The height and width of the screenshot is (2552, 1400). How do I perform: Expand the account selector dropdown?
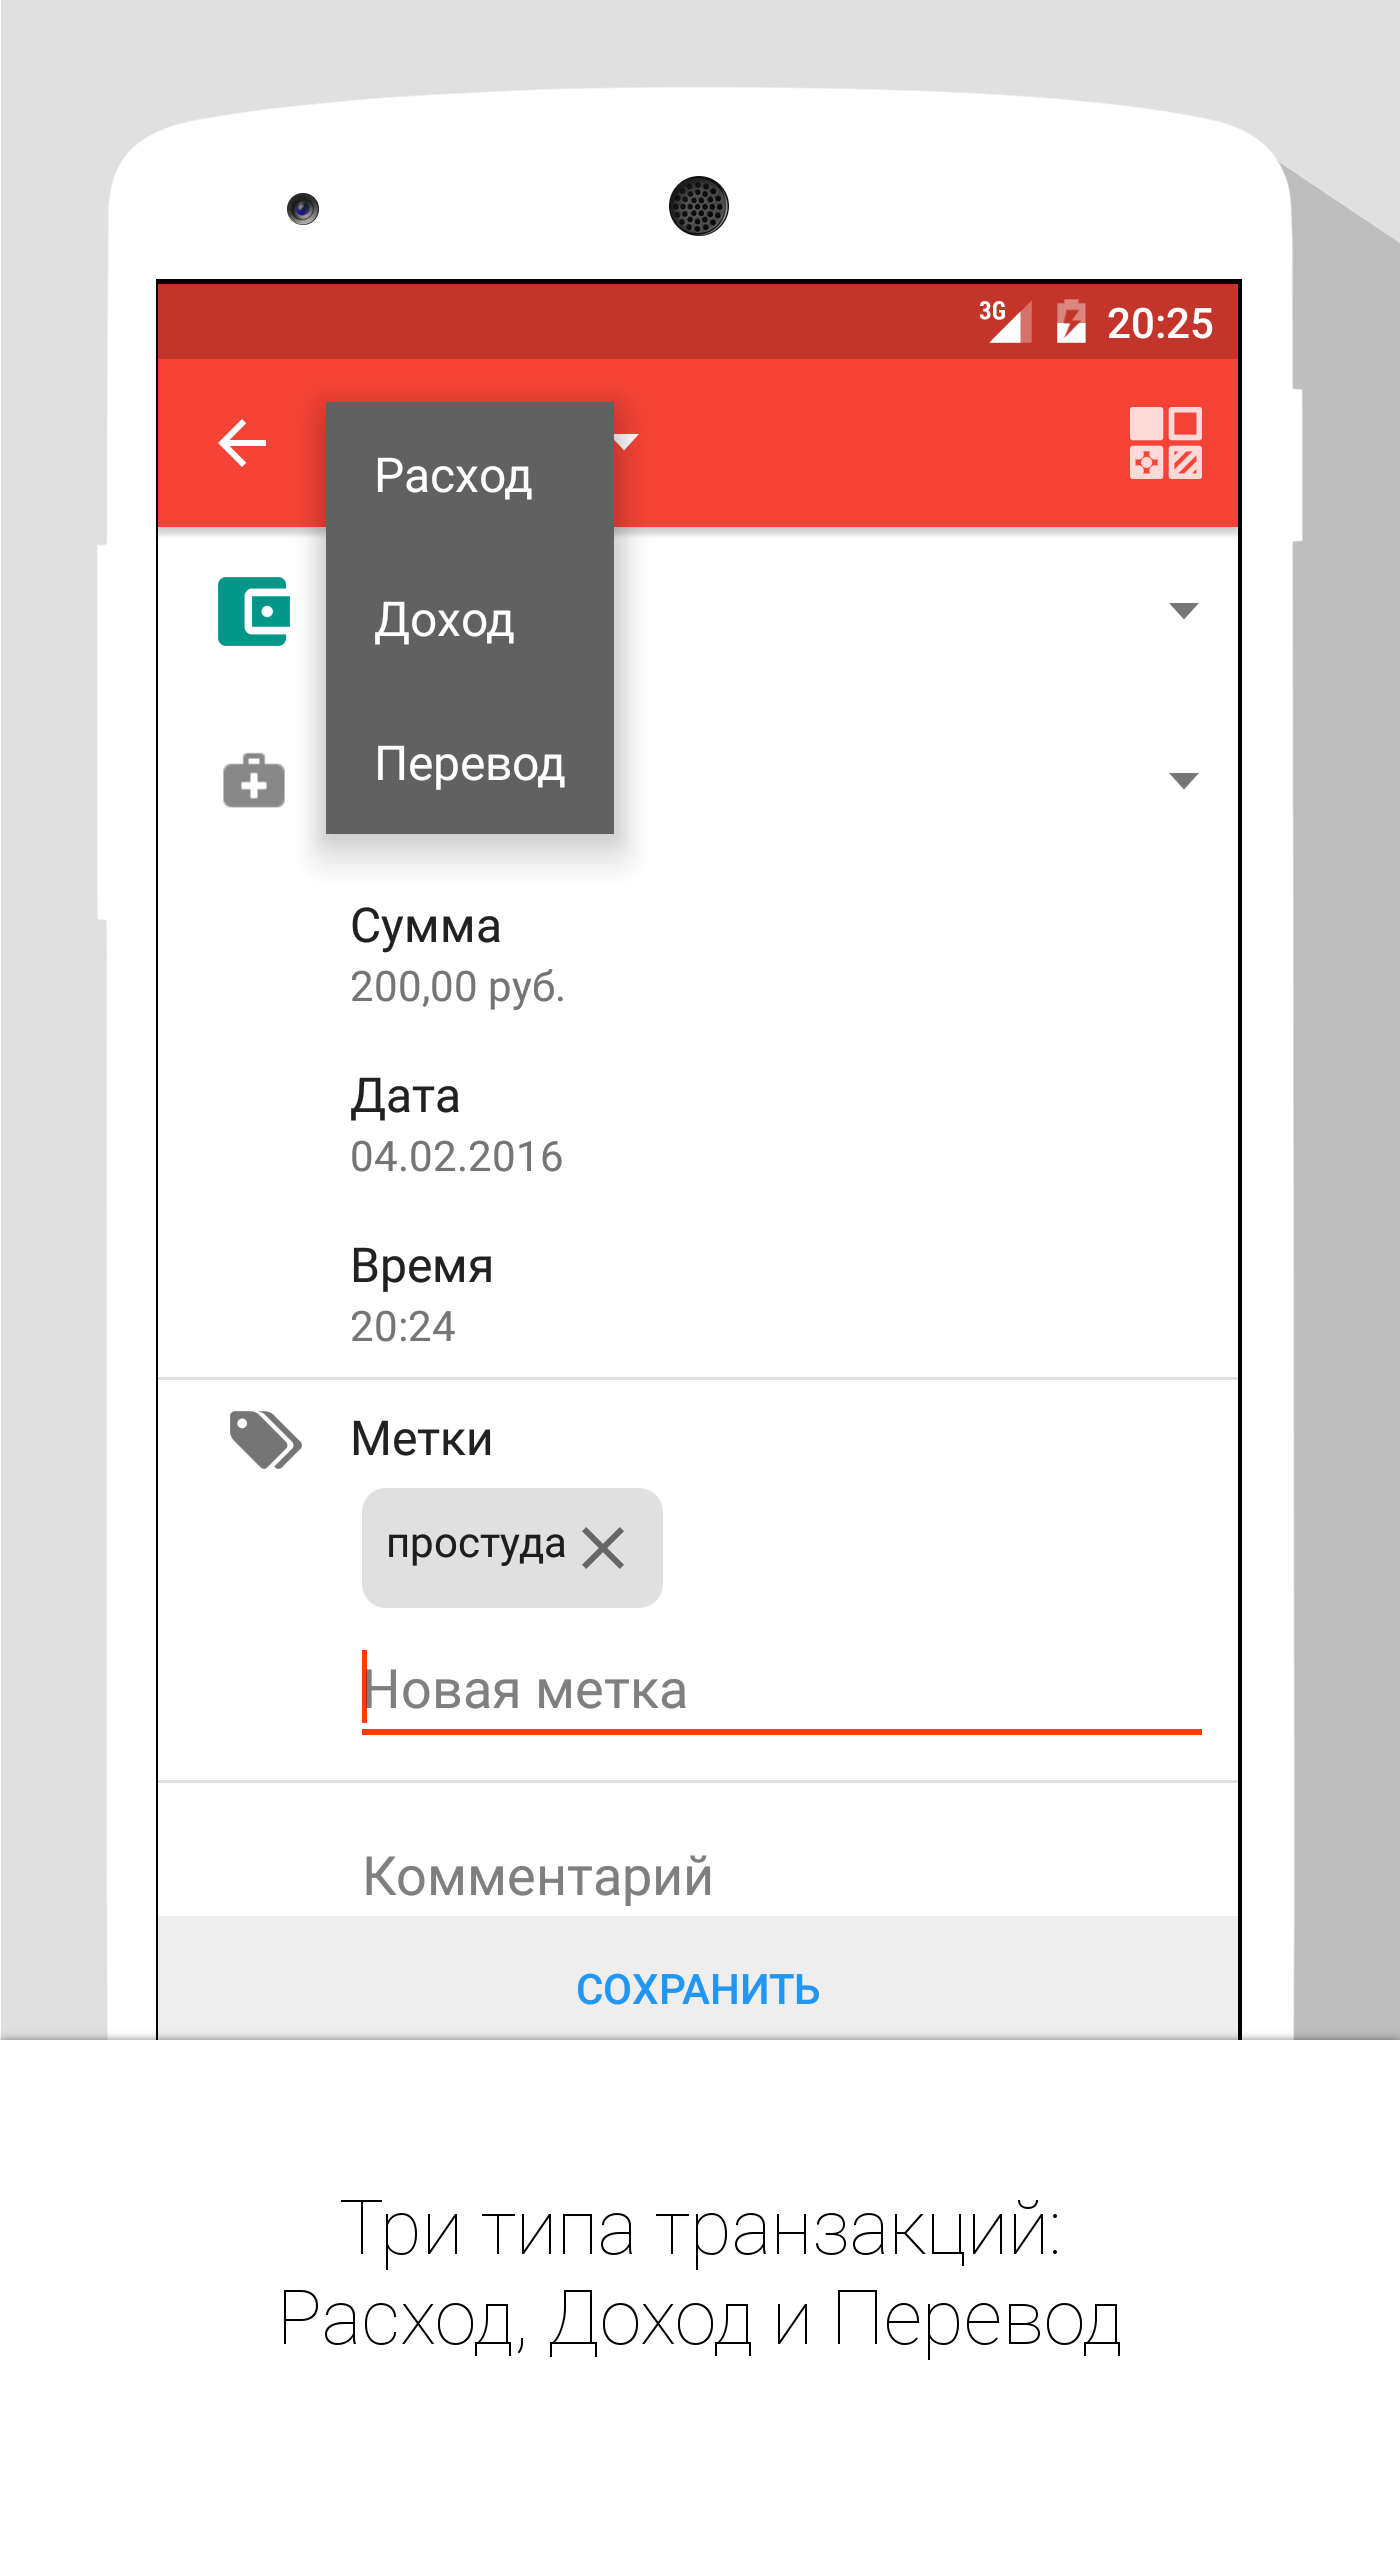tap(1184, 611)
